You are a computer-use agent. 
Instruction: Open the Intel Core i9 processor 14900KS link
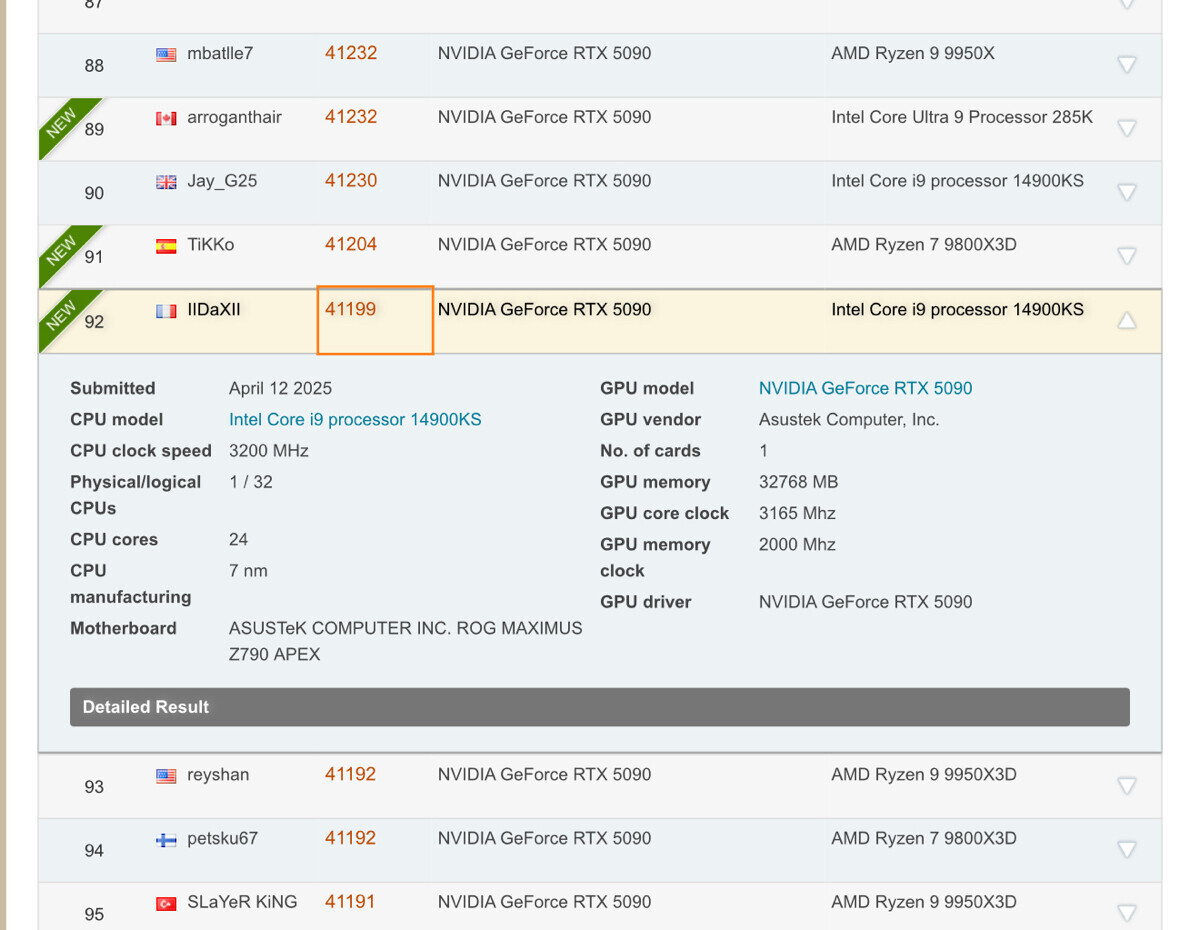tap(355, 420)
